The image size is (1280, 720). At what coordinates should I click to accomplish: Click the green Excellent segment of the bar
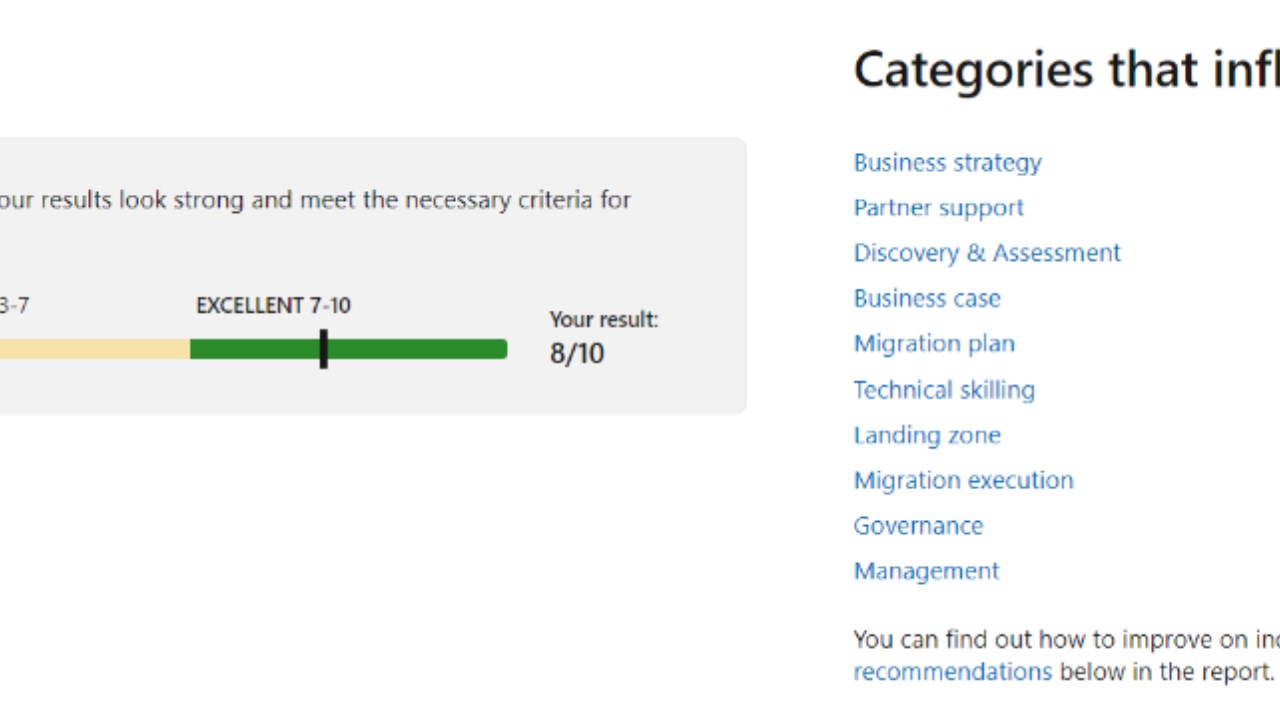pyautogui.click(x=420, y=349)
